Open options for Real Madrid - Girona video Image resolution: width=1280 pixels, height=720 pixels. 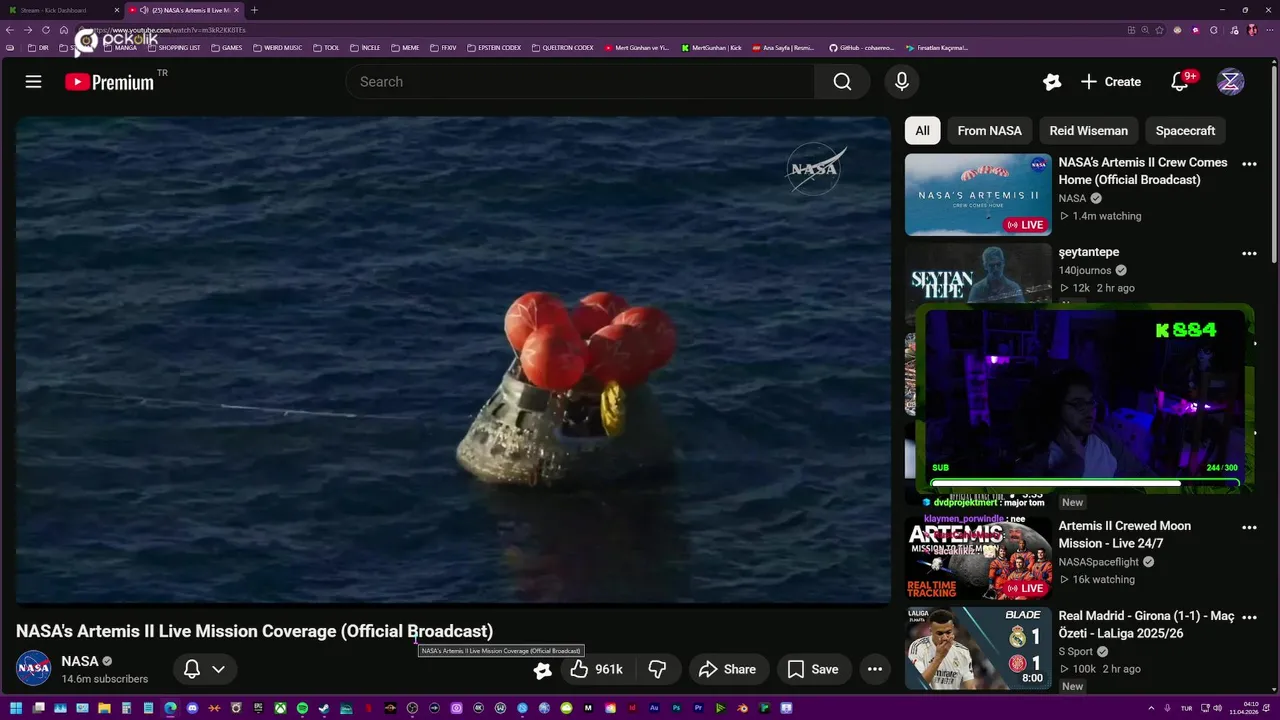pos(1249,617)
